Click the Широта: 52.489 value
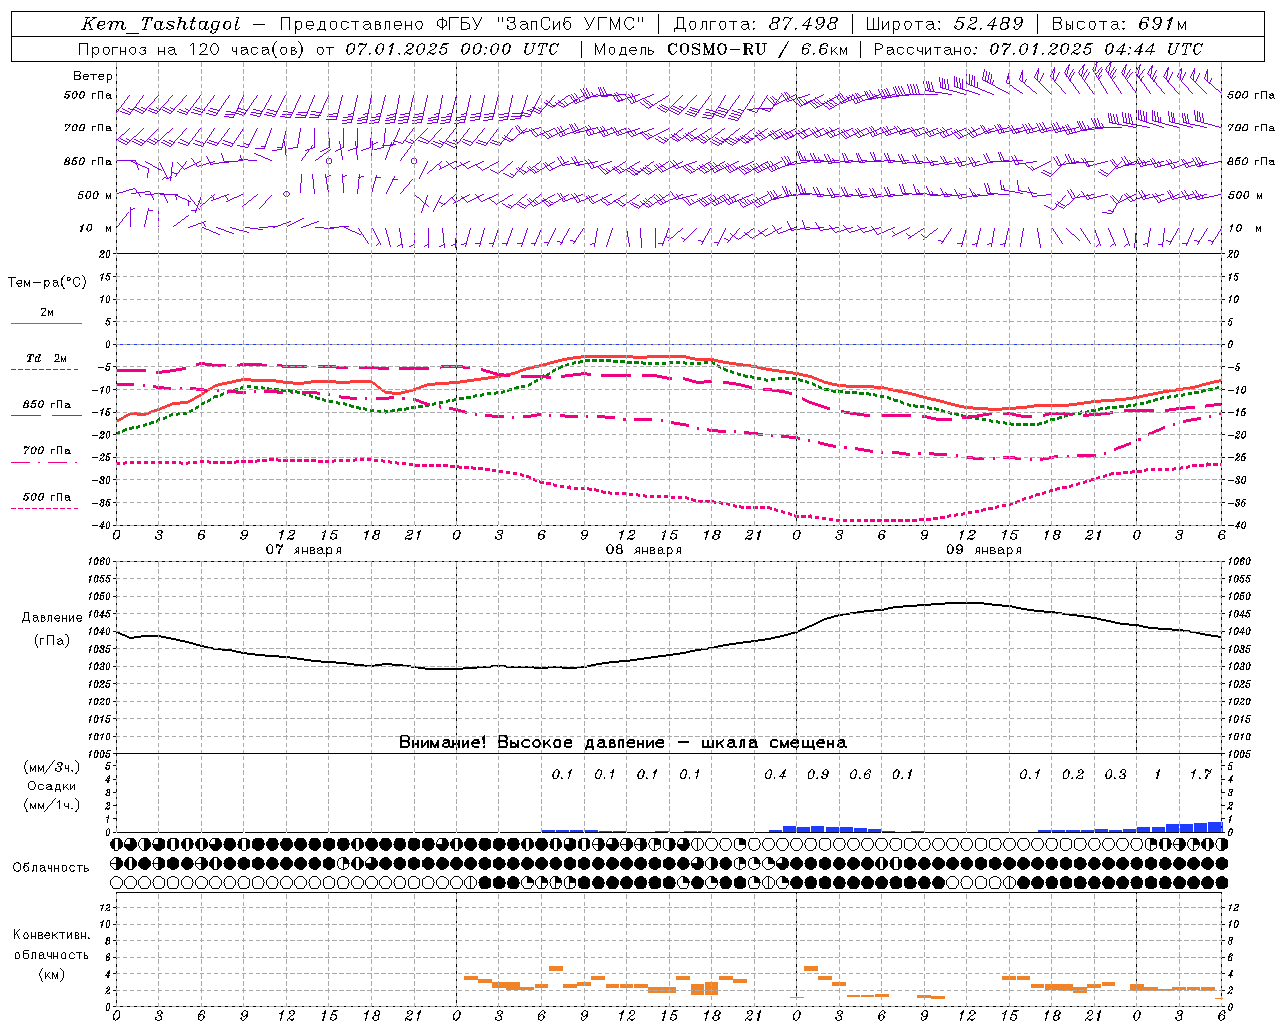 (945, 24)
